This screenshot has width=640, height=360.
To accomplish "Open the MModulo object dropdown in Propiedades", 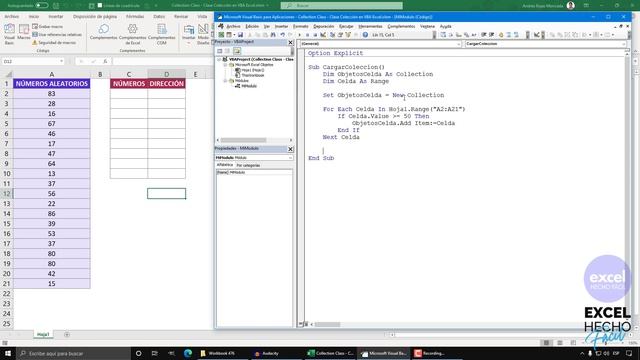I will [x=291, y=158].
